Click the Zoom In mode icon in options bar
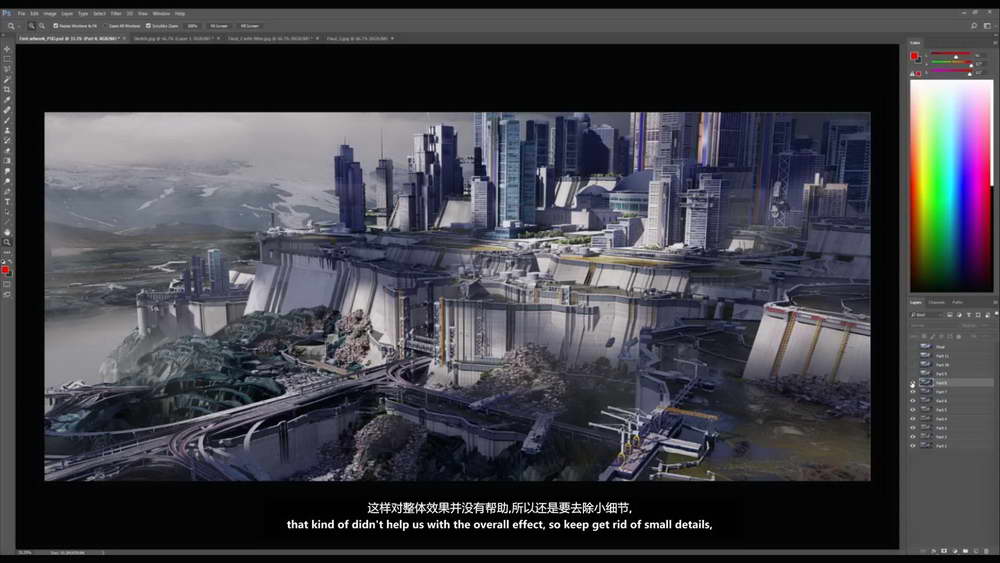Image resolution: width=1000 pixels, height=563 pixels. pyautogui.click(x=31, y=26)
